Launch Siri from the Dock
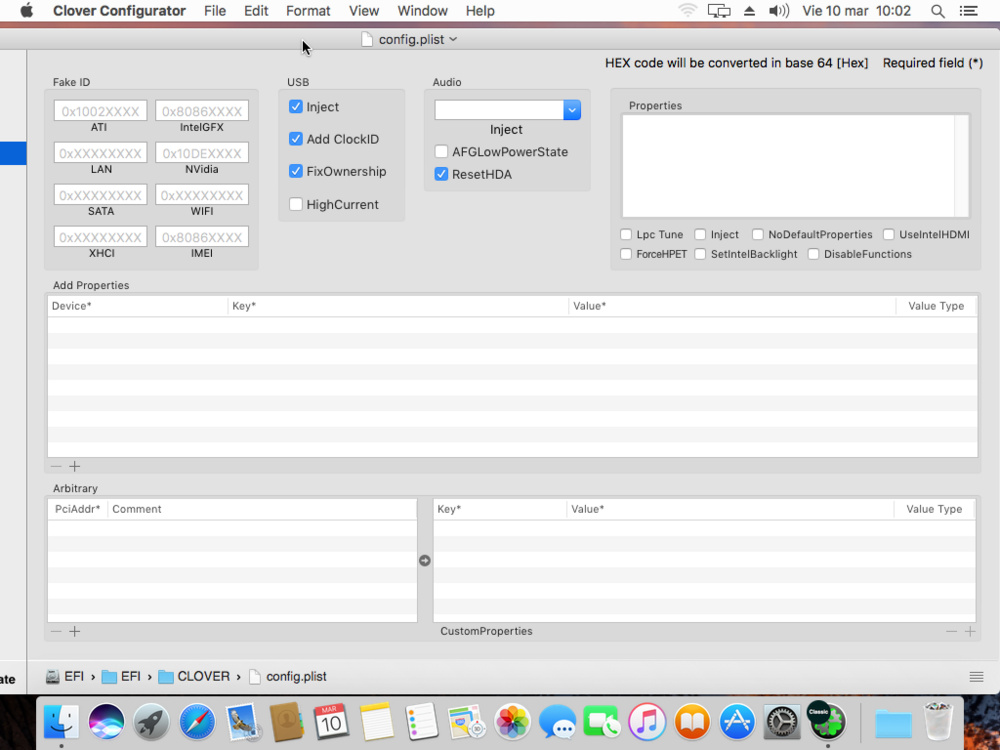Viewport: 1000px width, 750px height. 106,722
